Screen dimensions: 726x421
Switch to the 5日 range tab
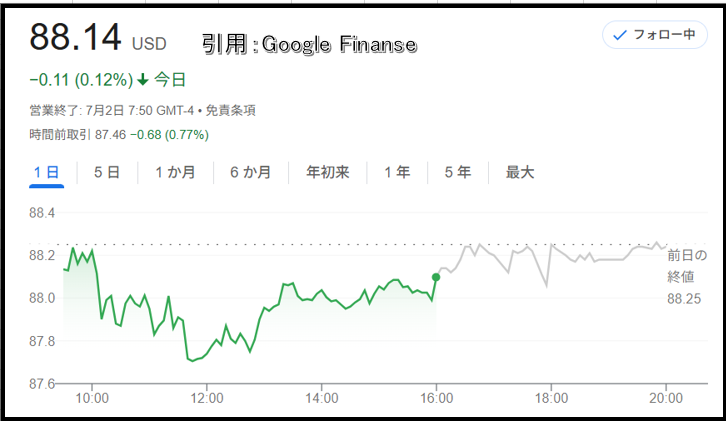[x=107, y=172]
